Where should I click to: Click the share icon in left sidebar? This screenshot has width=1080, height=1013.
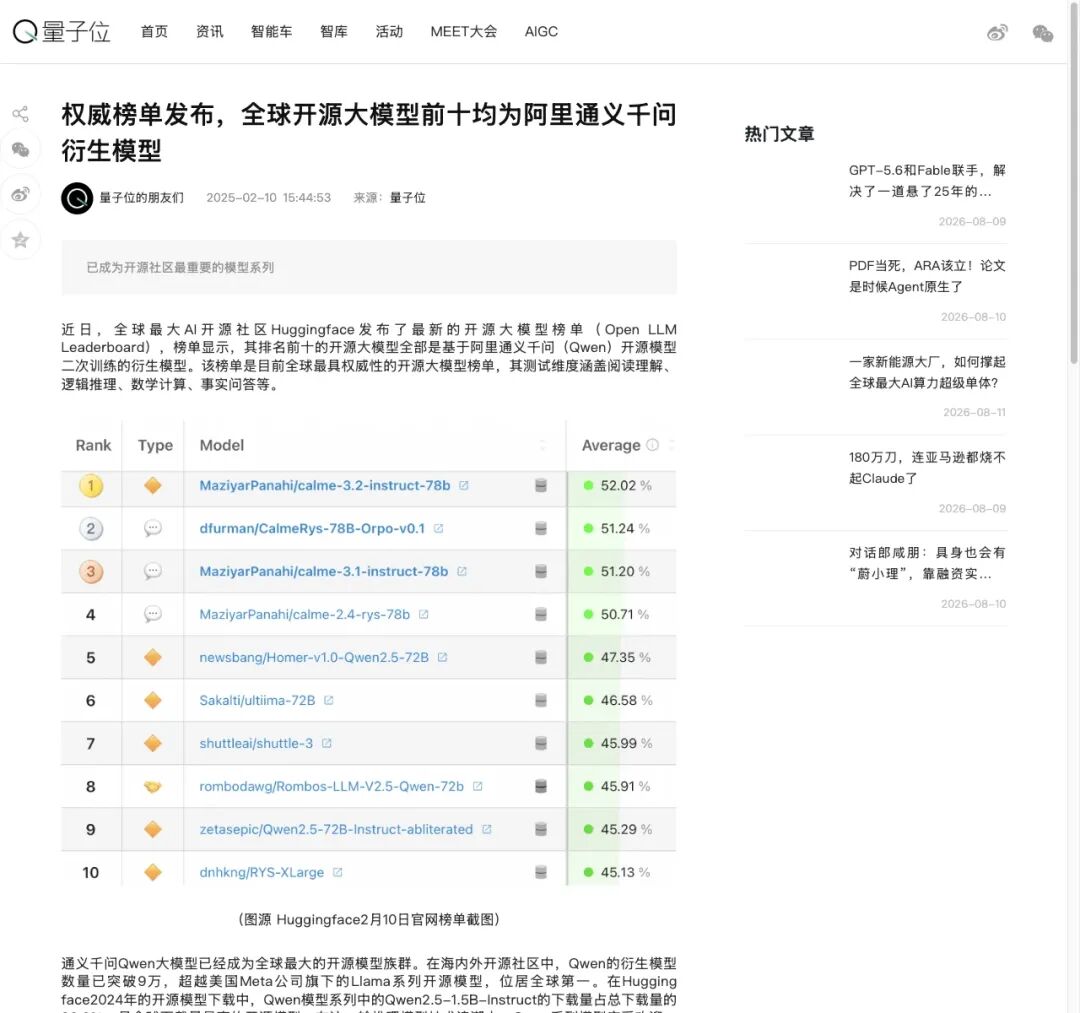pyautogui.click(x=21, y=114)
